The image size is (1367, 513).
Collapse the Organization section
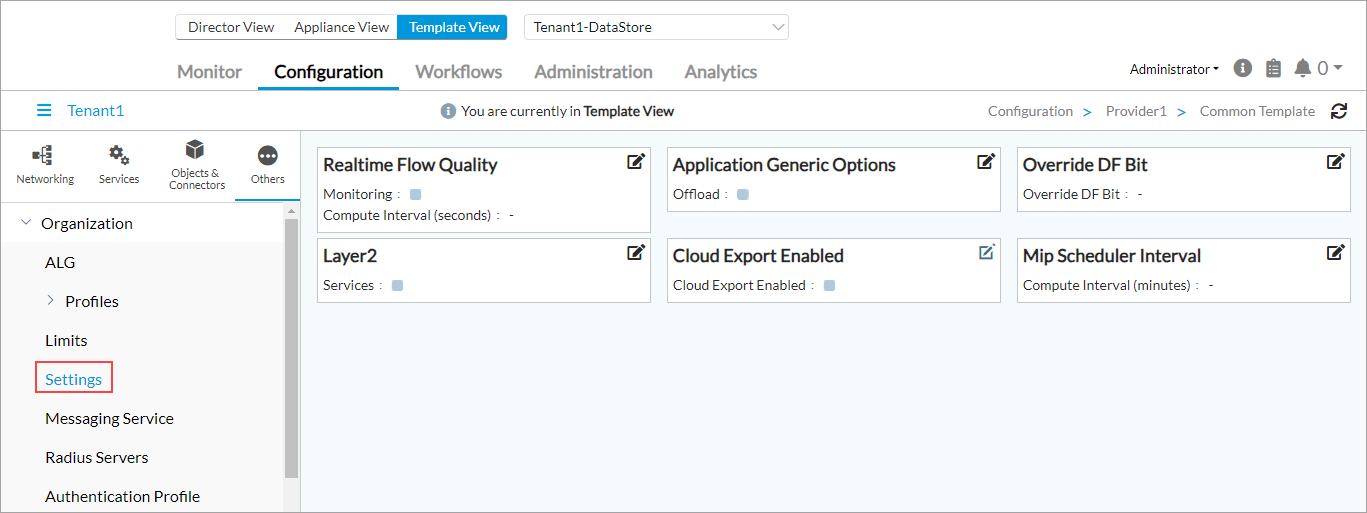[26, 223]
